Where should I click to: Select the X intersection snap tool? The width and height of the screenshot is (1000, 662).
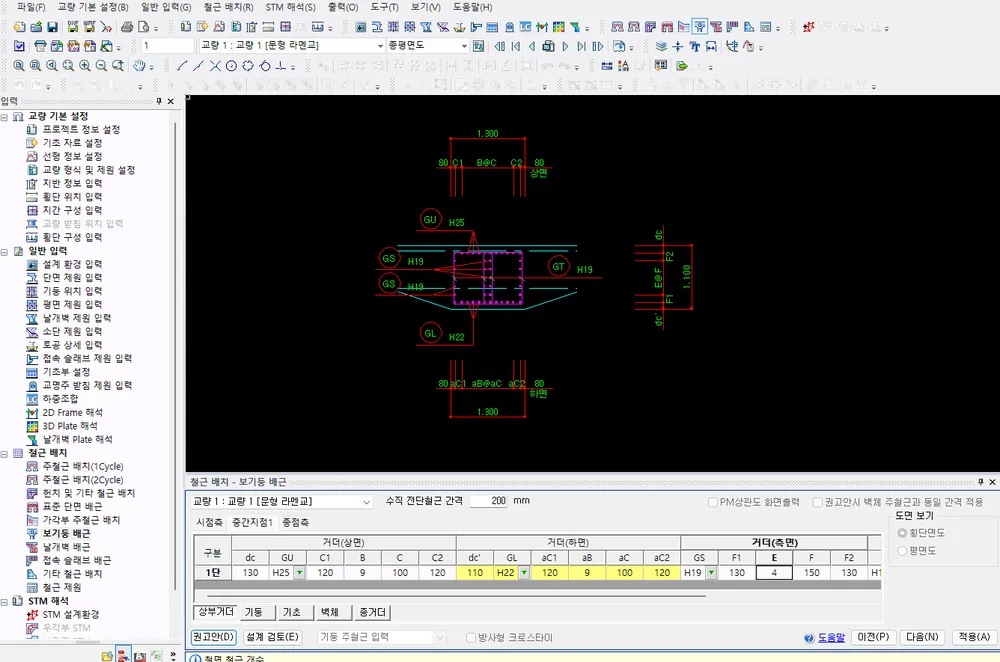click(x=216, y=66)
